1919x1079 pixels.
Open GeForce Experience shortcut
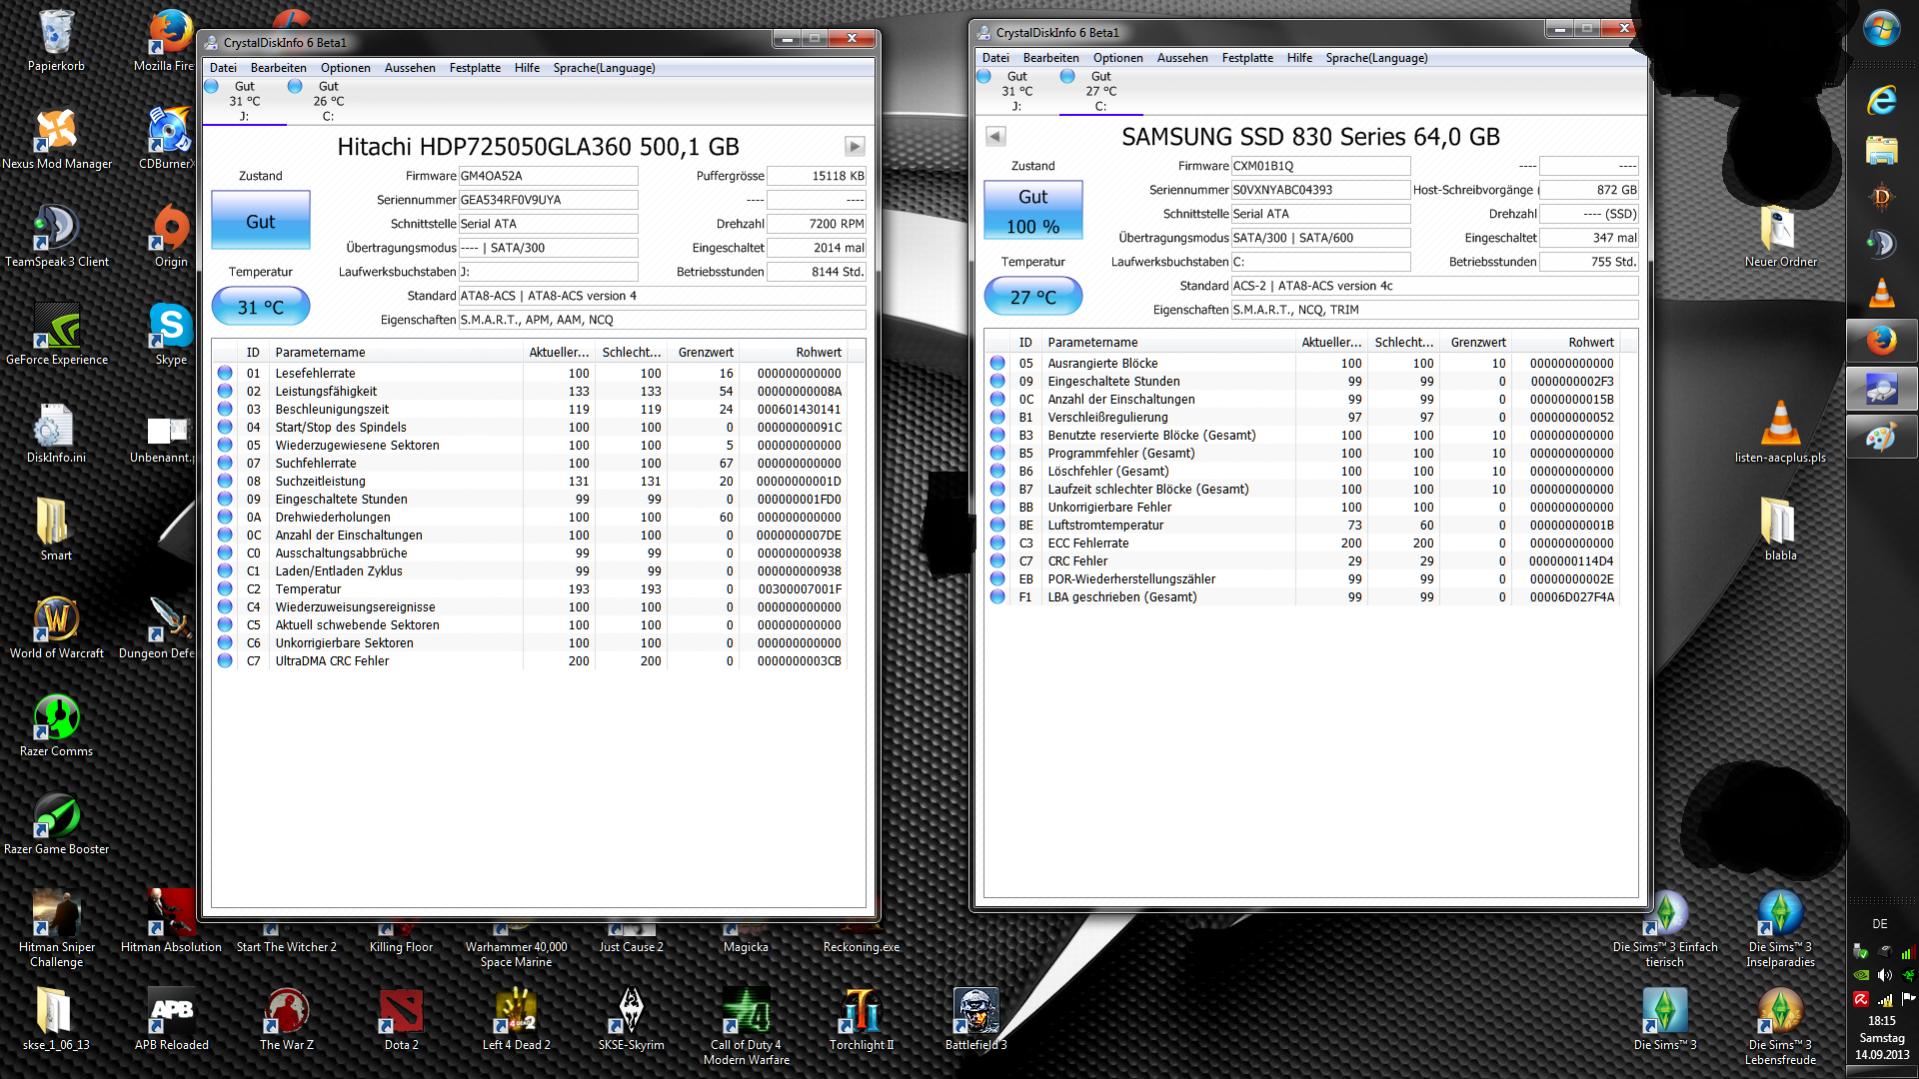(56, 334)
